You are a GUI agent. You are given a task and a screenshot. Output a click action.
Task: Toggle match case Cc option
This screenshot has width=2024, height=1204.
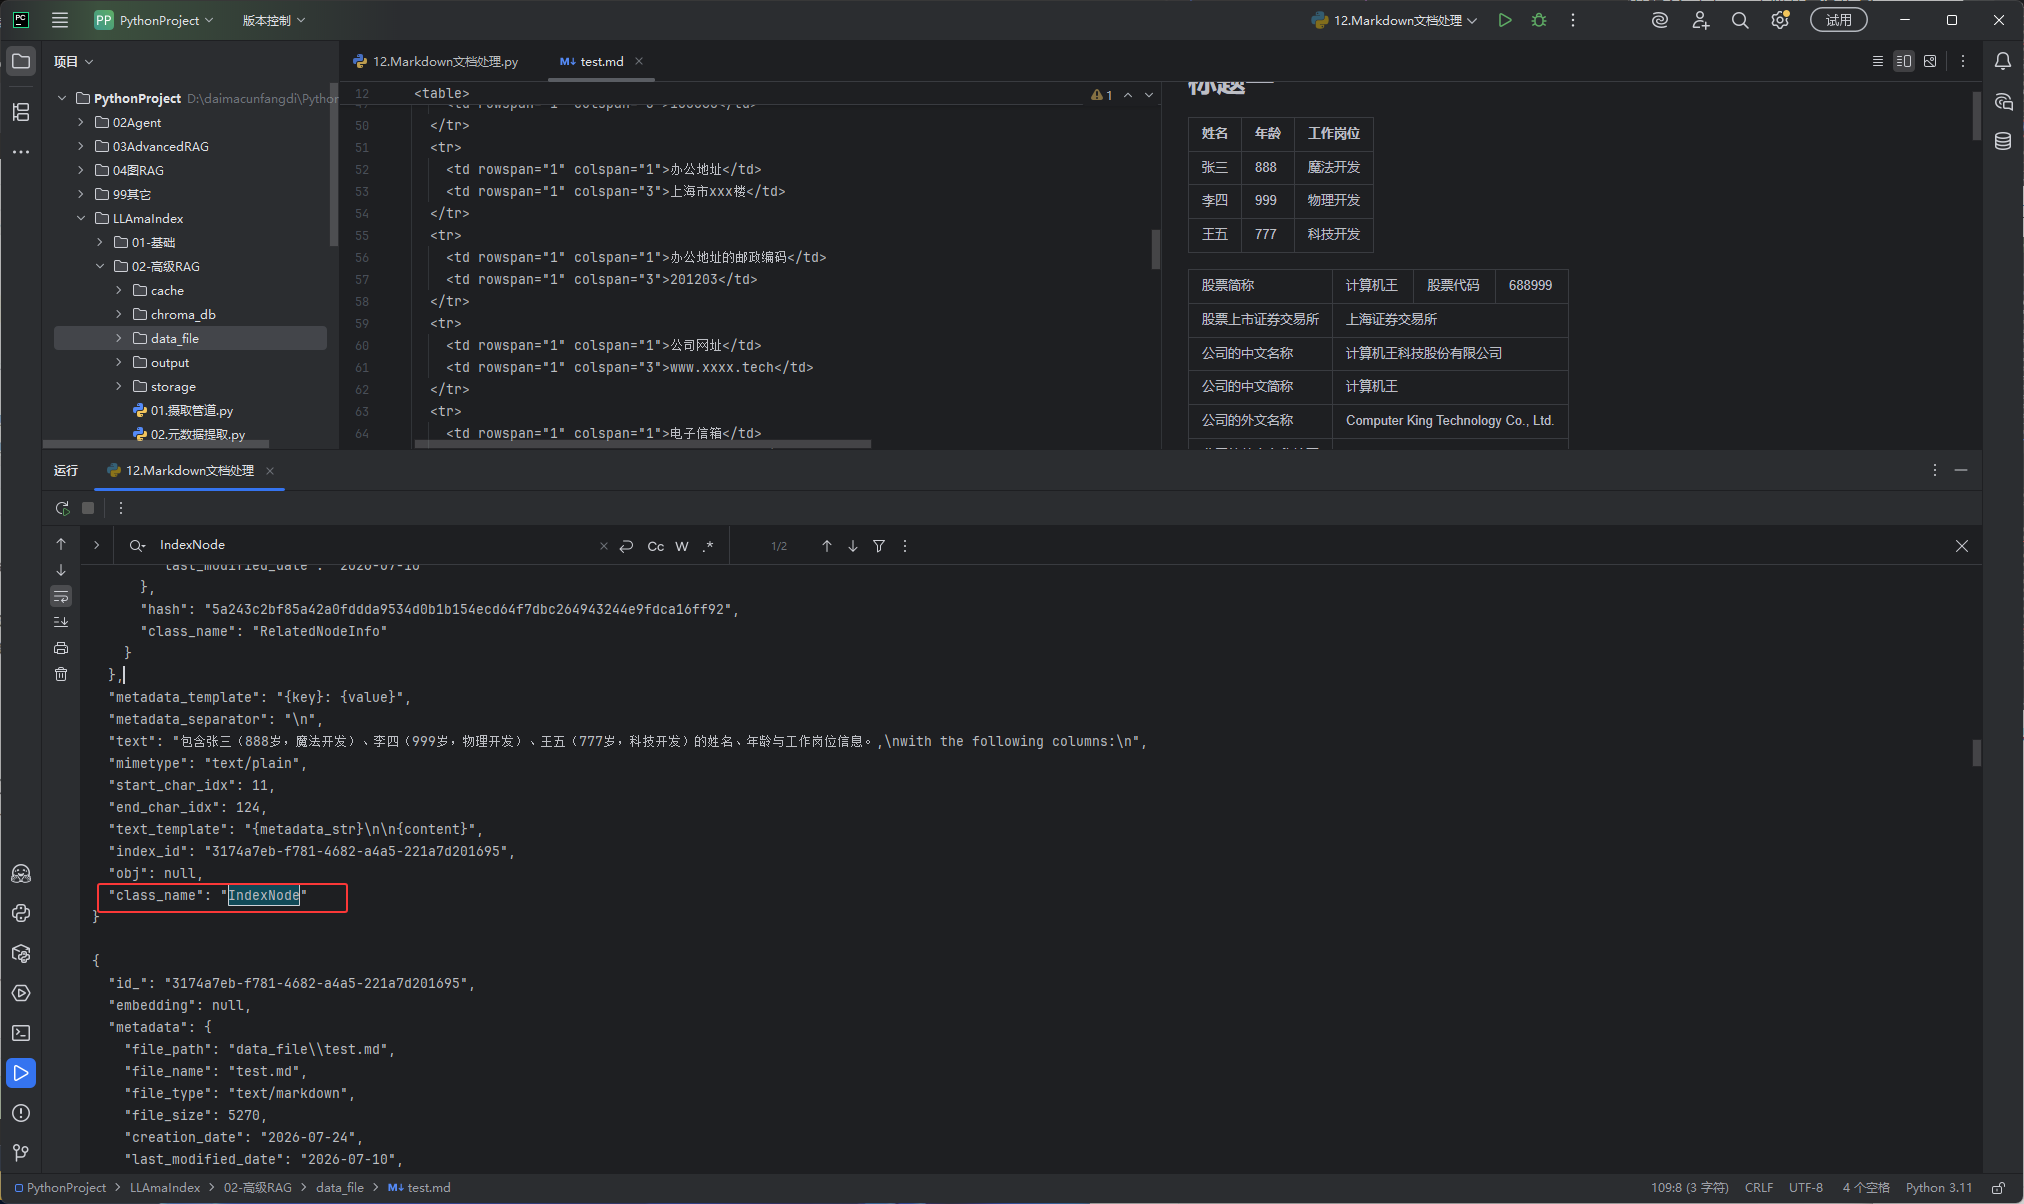click(656, 546)
